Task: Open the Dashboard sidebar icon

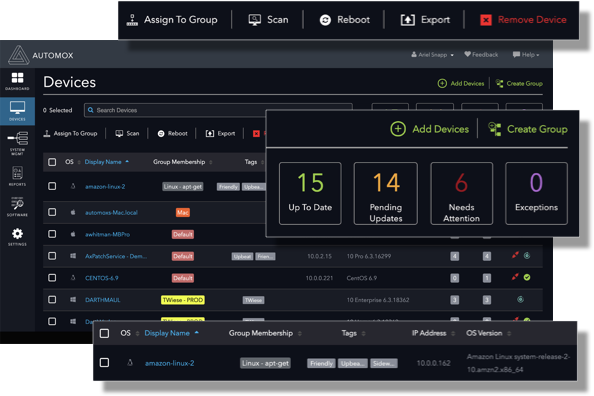Action: click(x=17, y=81)
